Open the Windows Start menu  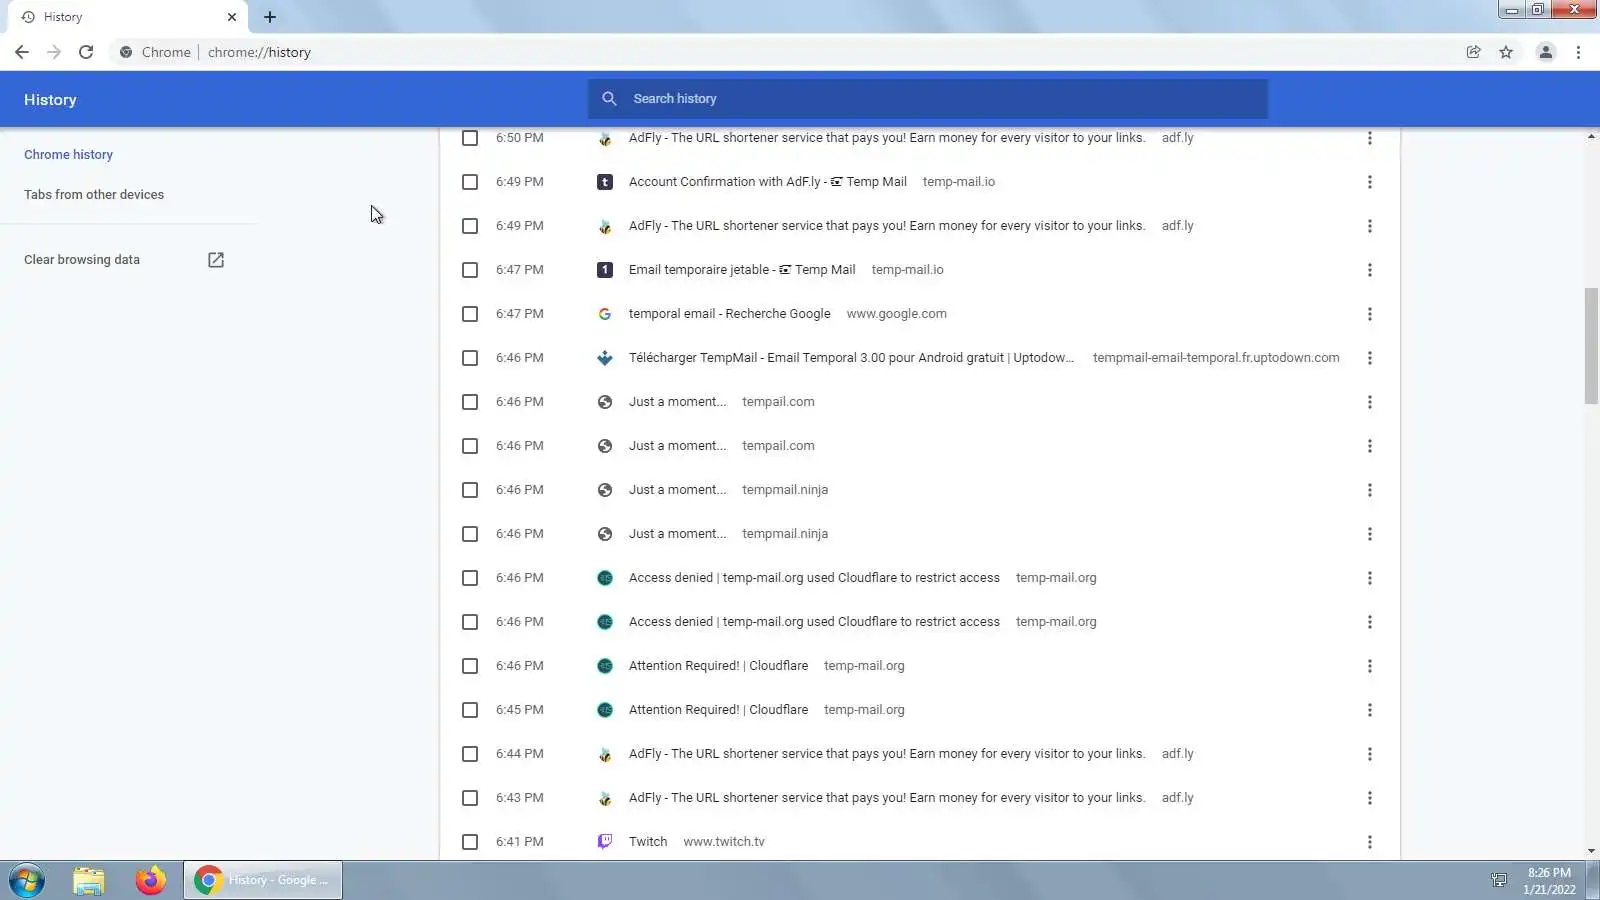[27, 880]
